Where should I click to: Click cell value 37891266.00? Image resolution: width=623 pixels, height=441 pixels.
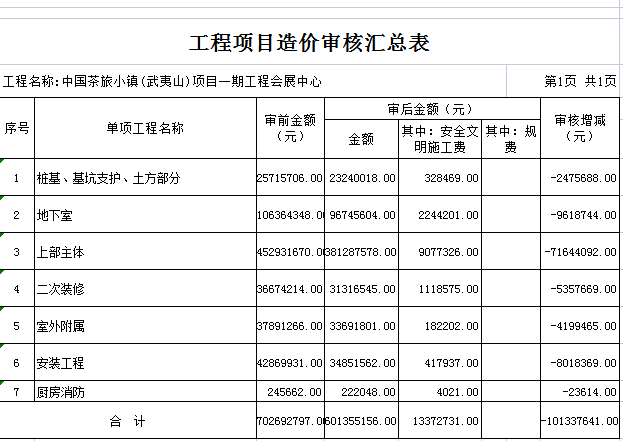pos(290,325)
